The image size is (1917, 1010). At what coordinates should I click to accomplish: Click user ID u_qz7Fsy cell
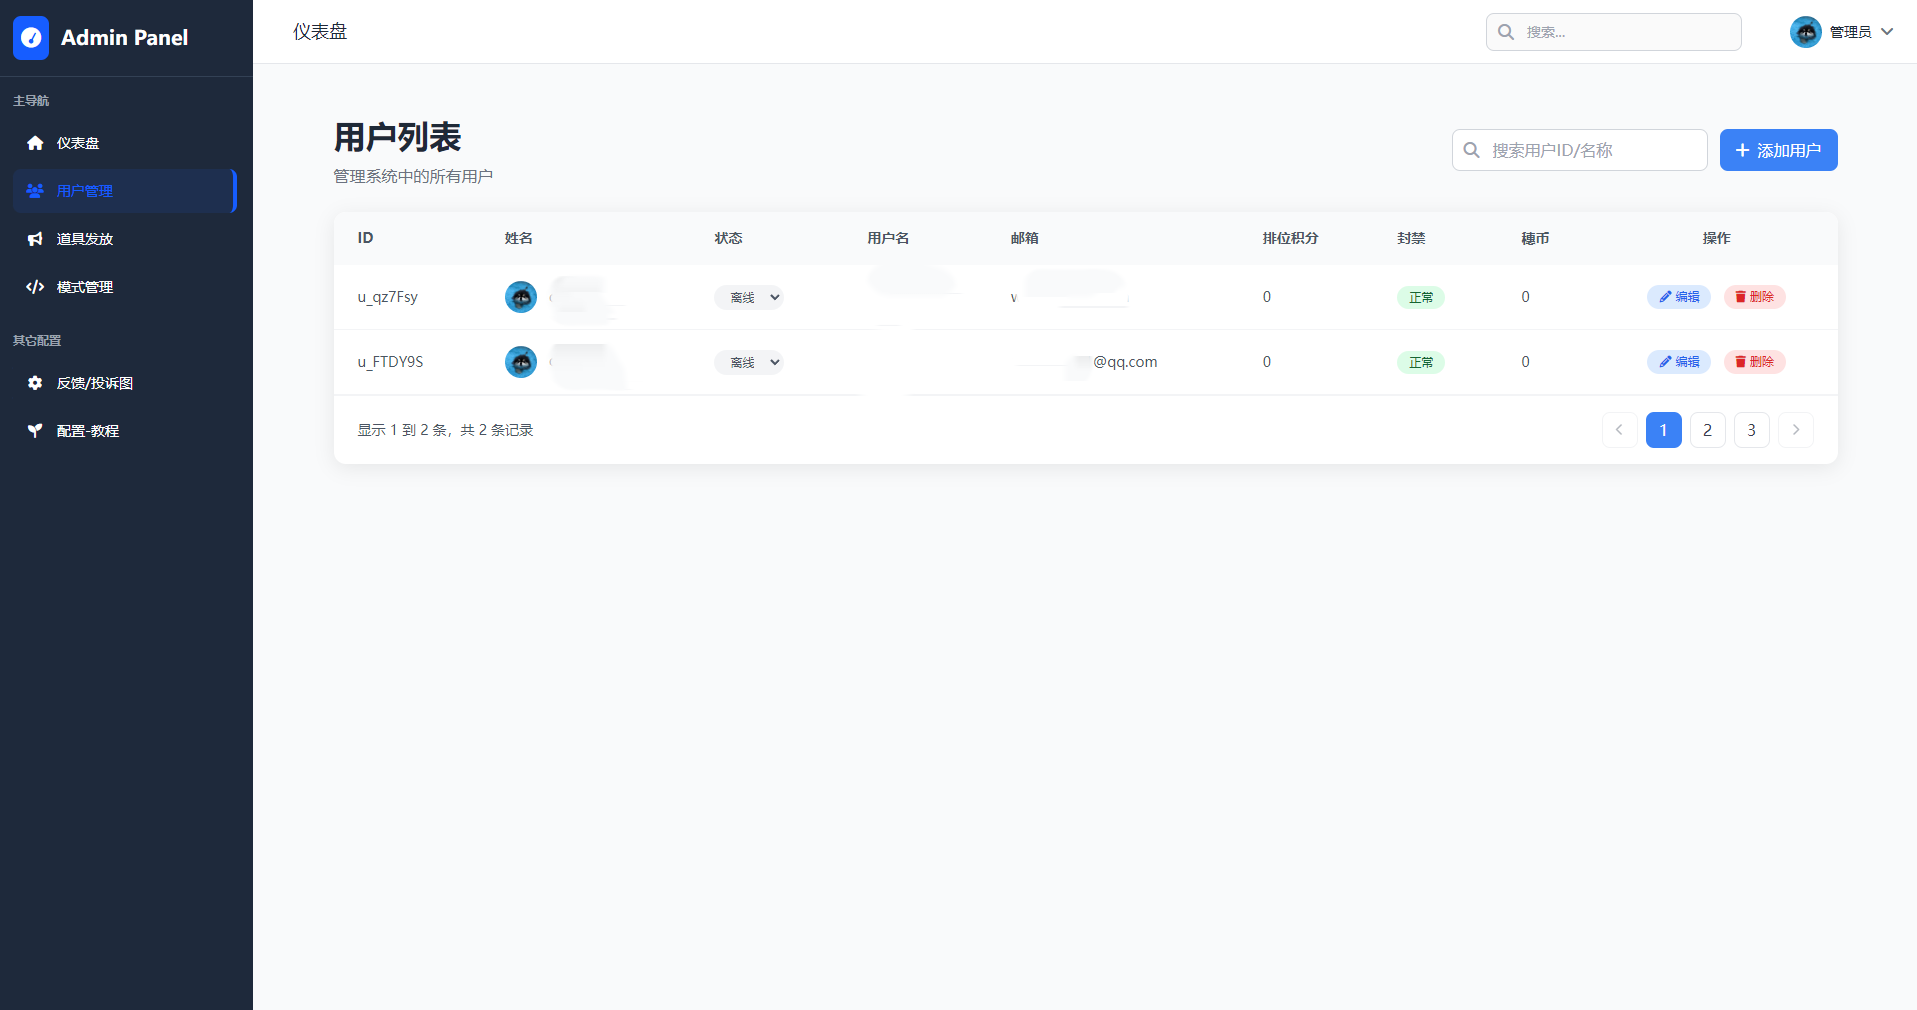coord(388,297)
